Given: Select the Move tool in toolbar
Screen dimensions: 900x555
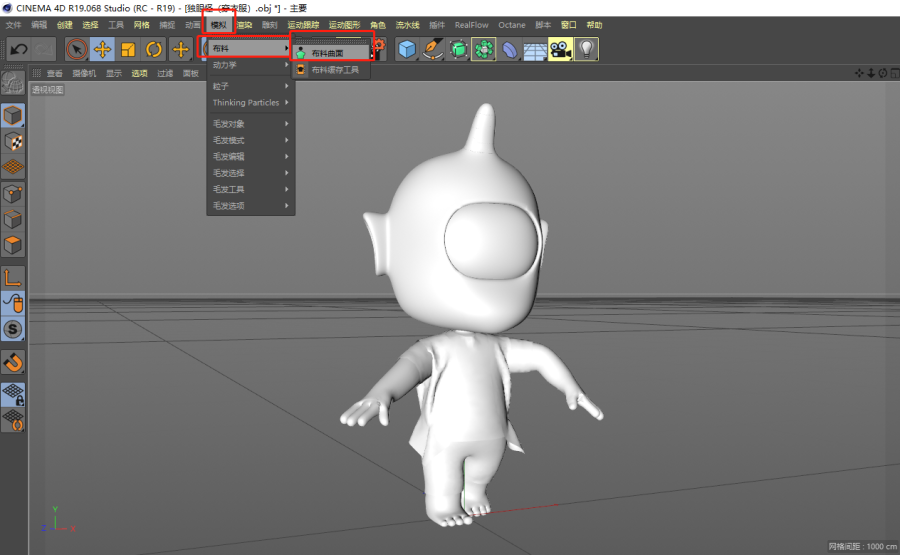Looking at the screenshot, I should click(x=102, y=48).
